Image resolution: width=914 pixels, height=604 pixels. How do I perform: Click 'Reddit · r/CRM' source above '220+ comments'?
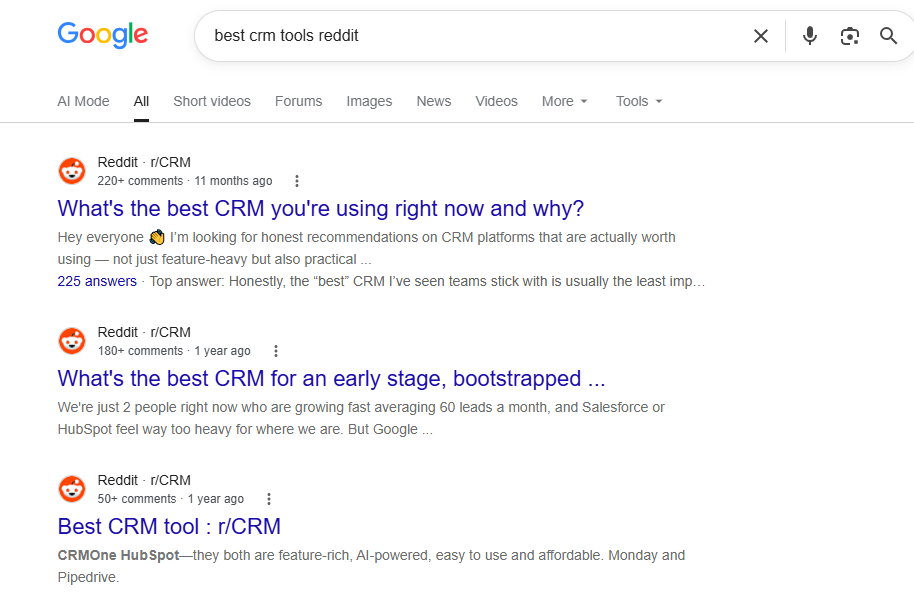(144, 162)
